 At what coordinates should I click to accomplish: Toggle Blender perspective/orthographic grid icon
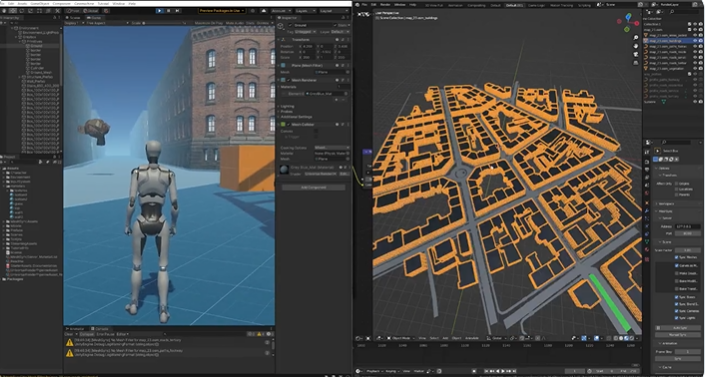636,63
